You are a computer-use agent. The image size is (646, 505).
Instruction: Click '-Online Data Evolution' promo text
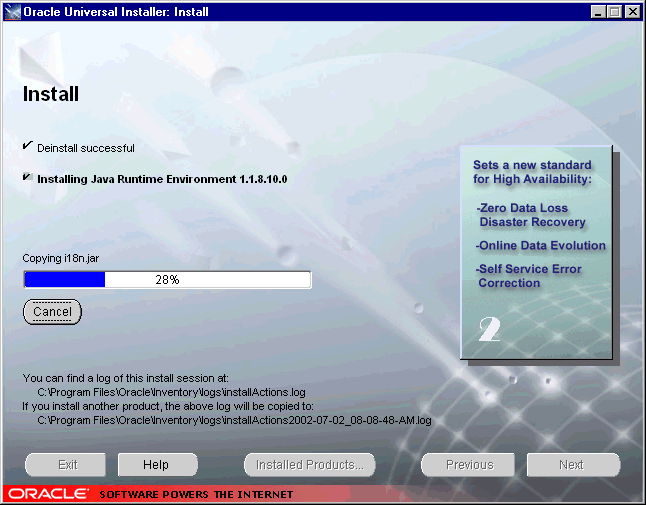(x=541, y=245)
